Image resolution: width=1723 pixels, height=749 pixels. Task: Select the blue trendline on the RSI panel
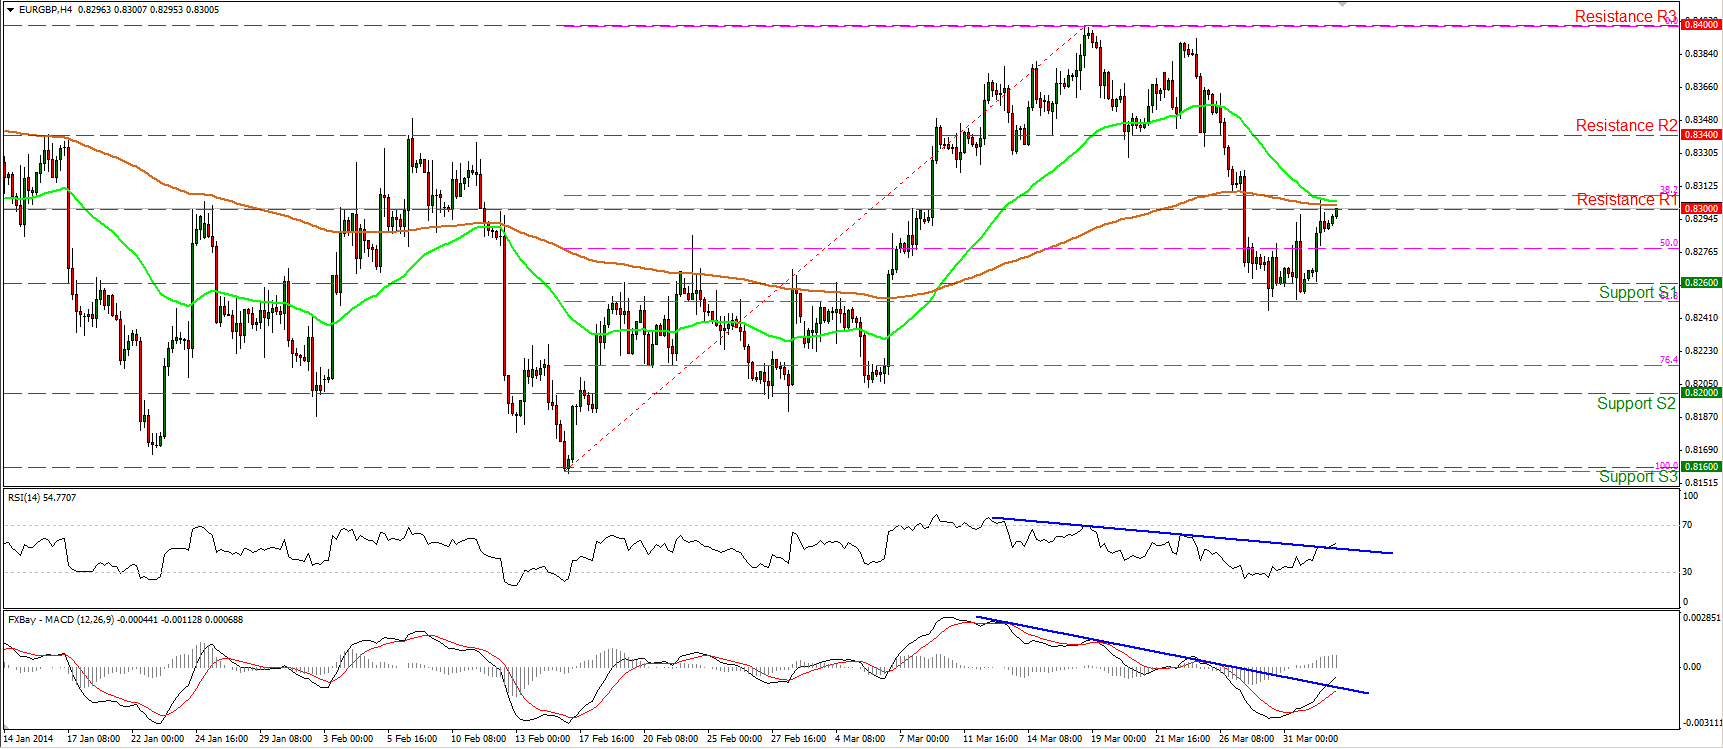1190,535
